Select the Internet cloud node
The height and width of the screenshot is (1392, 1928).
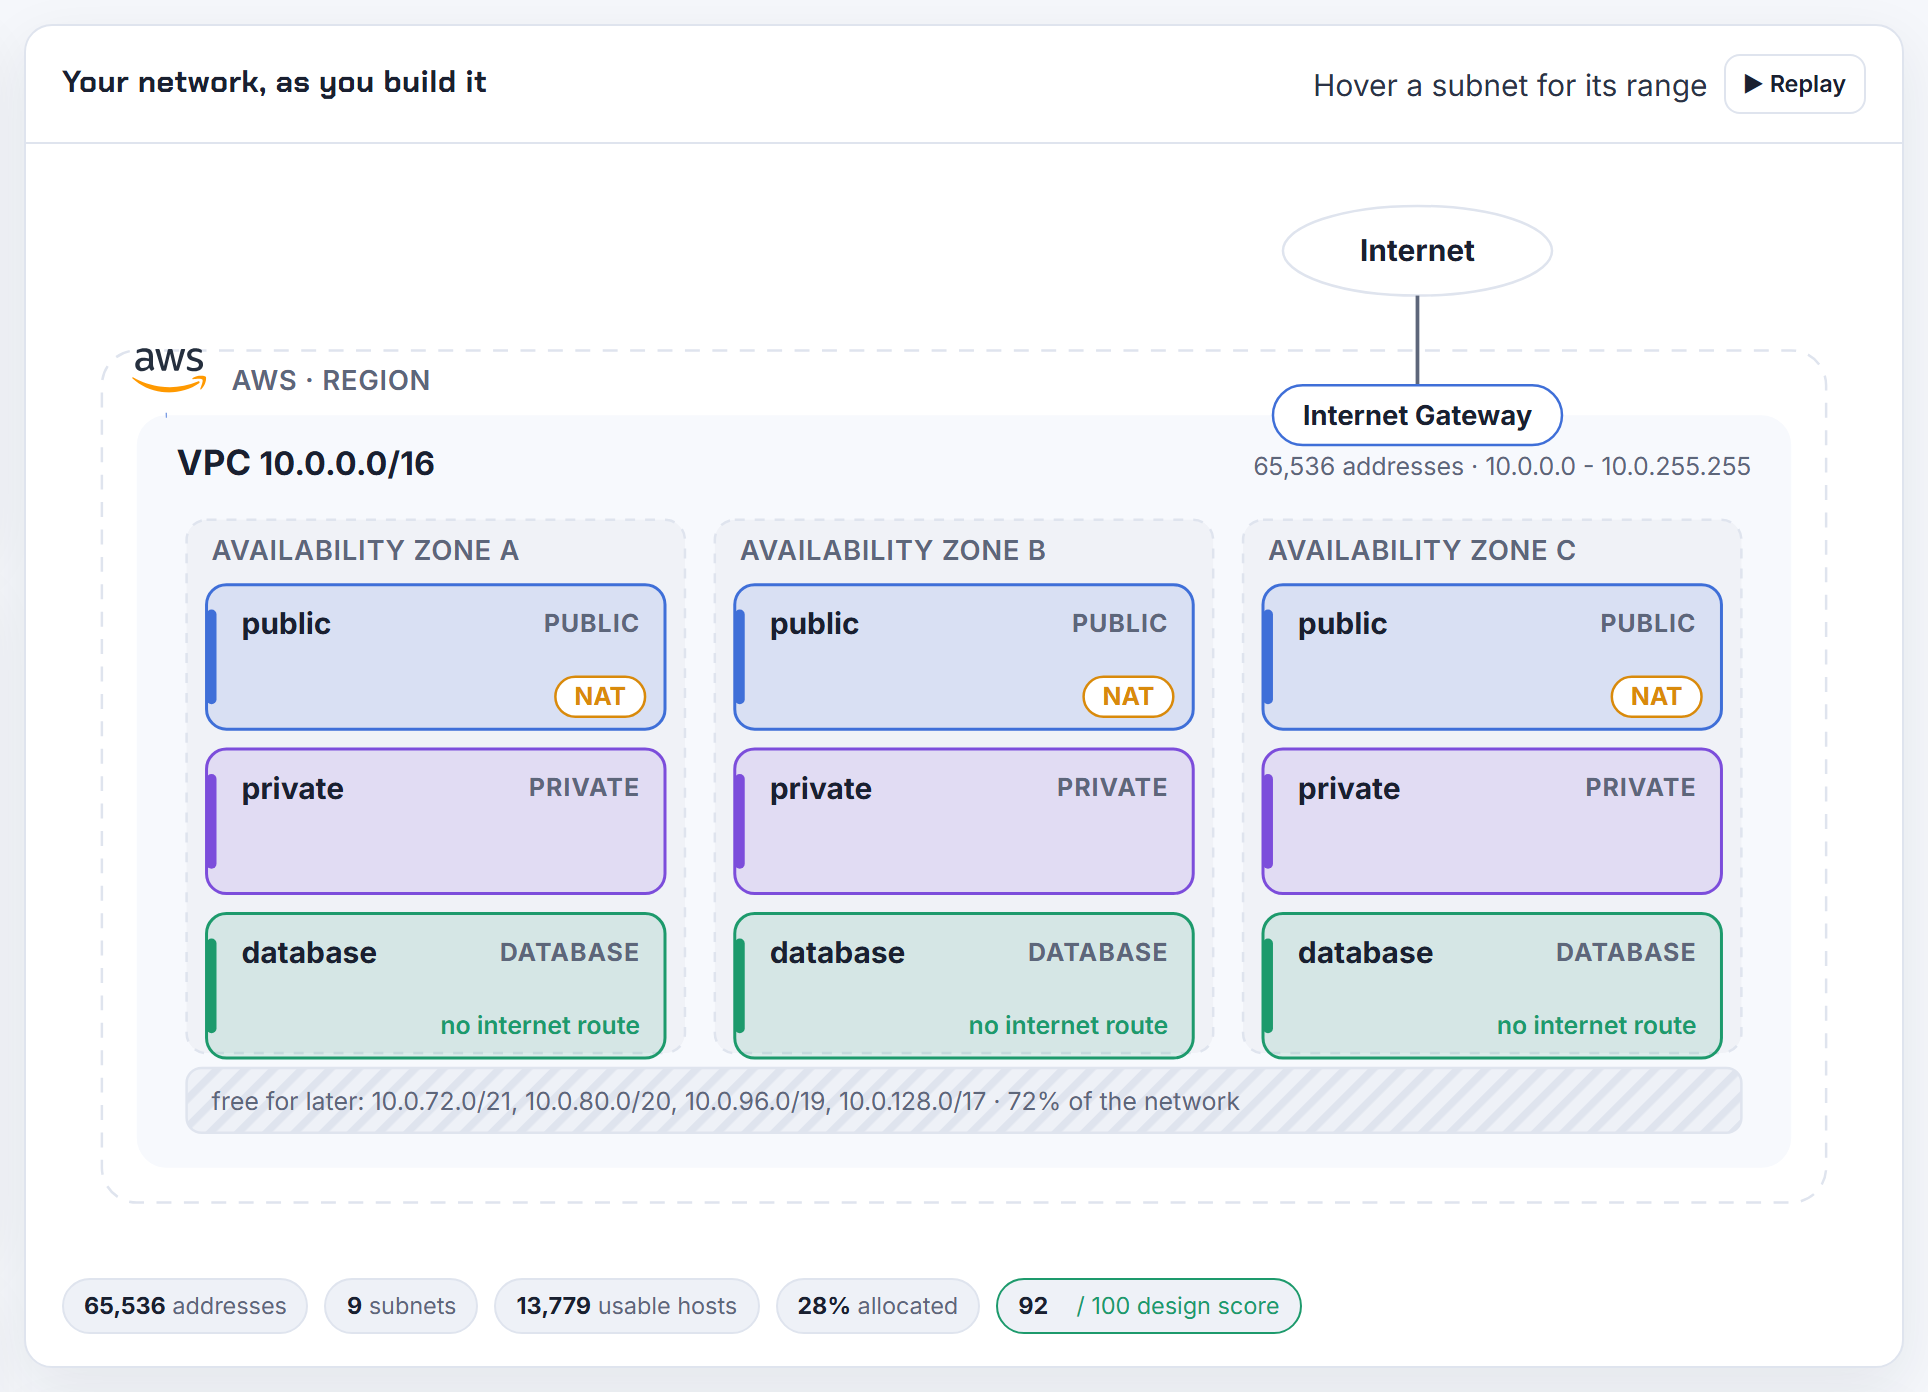point(1417,251)
